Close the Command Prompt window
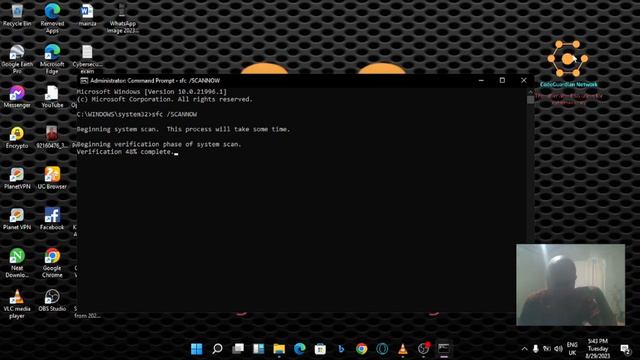The width and height of the screenshot is (640, 360). 524,80
